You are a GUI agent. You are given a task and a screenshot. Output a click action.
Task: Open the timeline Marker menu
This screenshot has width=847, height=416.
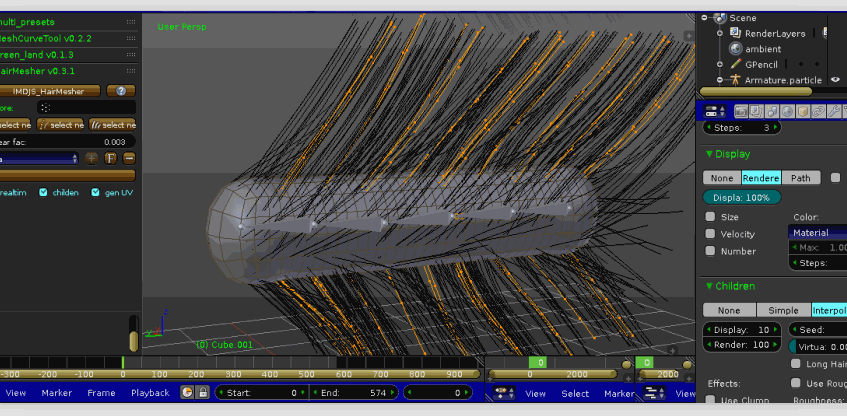tap(57, 393)
